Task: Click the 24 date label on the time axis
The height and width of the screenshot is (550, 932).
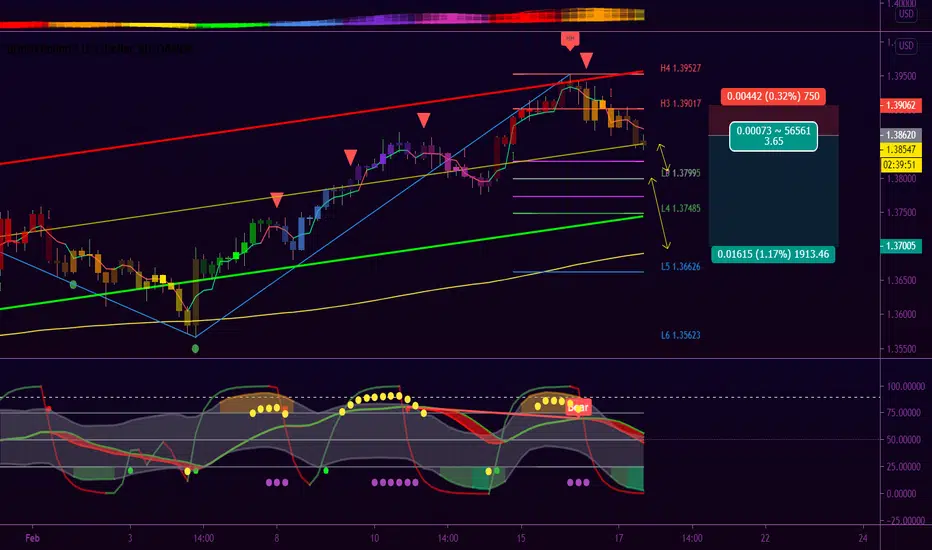Action: point(863,538)
